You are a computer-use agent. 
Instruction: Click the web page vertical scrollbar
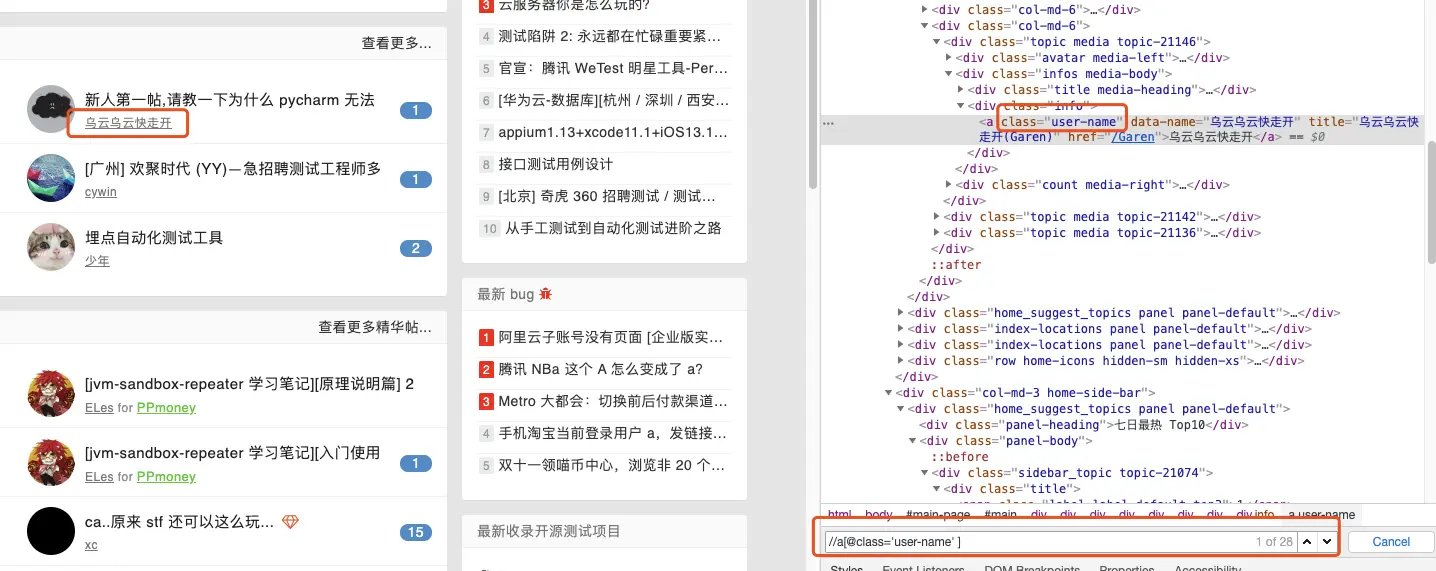pyautogui.click(x=813, y=95)
